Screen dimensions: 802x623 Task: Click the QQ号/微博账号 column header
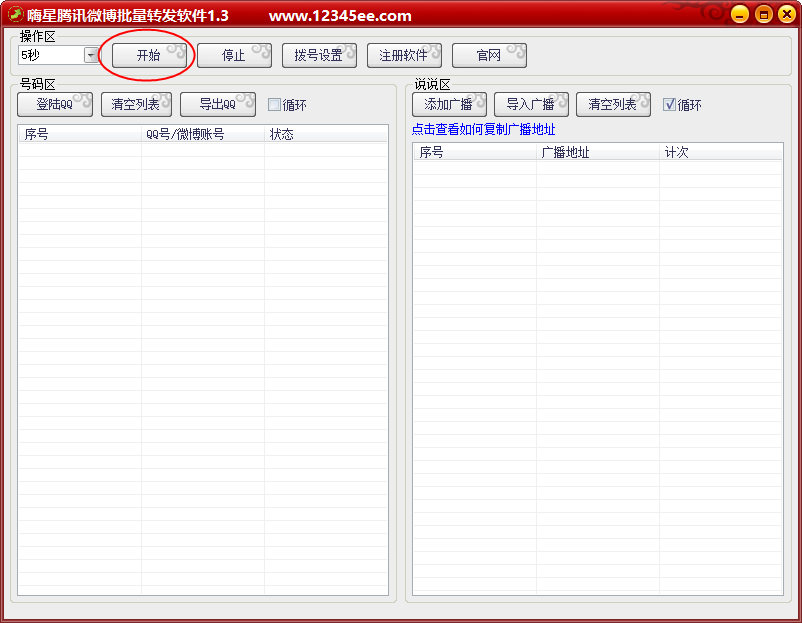click(x=203, y=134)
